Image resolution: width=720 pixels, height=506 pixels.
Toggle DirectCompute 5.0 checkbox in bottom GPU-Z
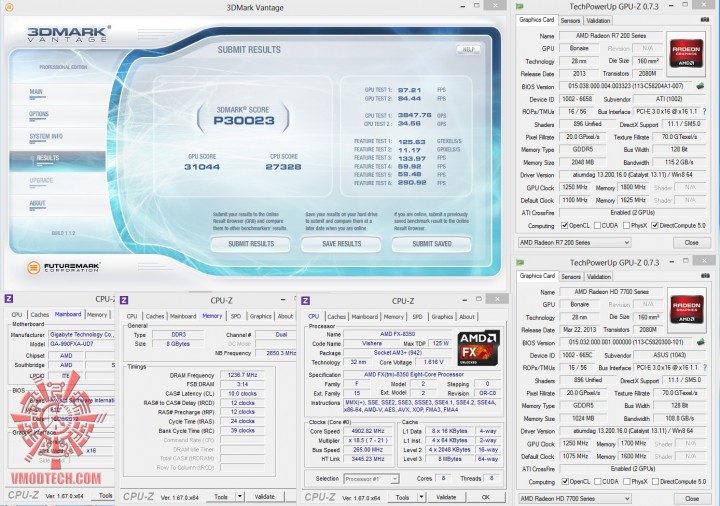pyautogui.click(x=655, y=481)
